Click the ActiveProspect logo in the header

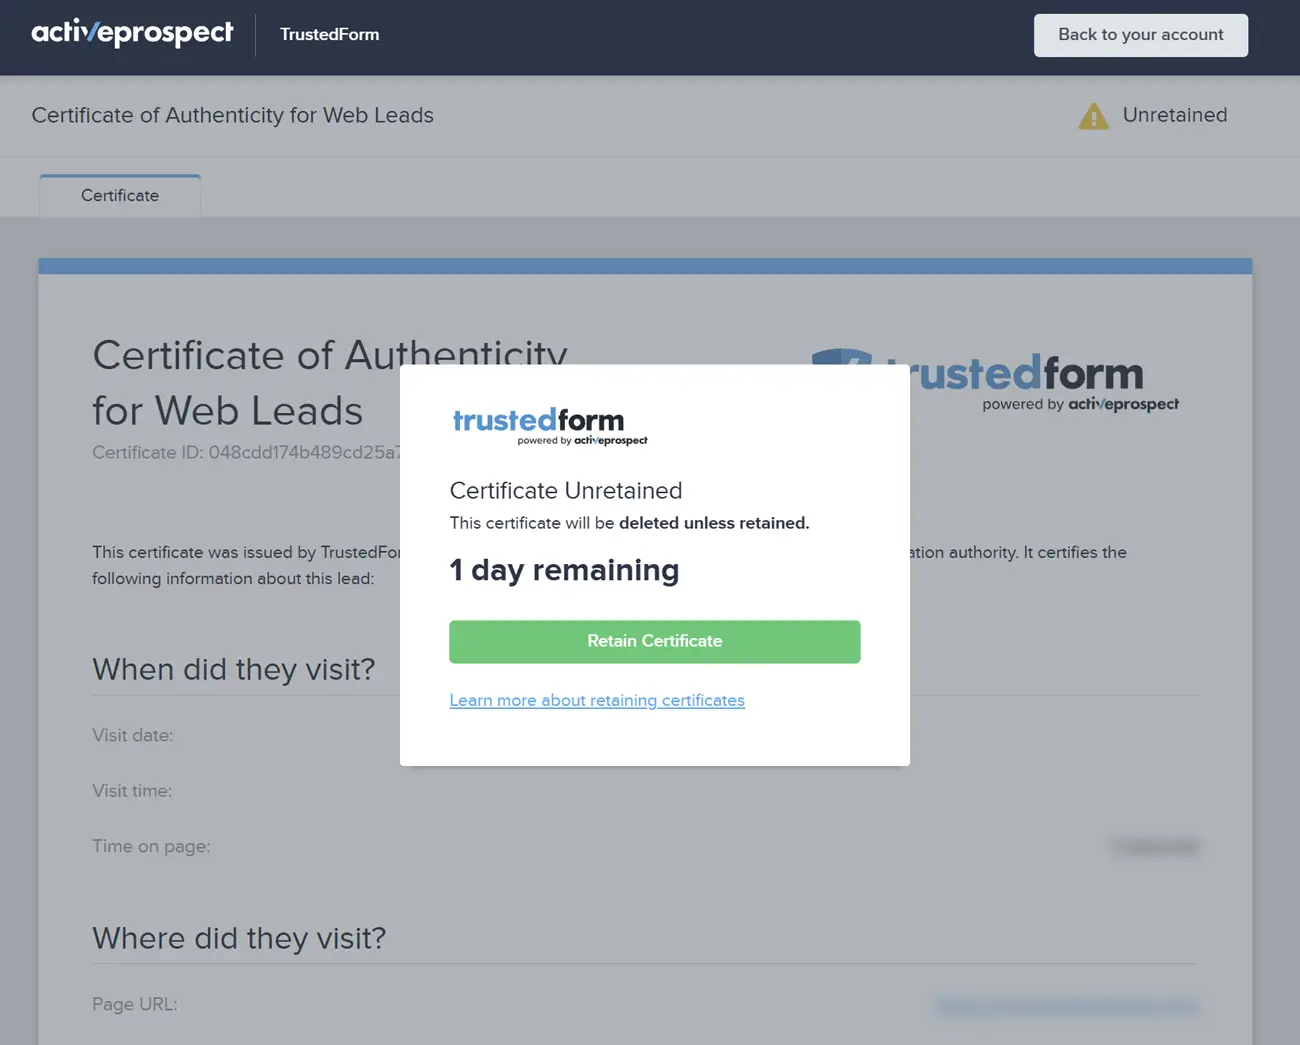click(131, 33)
